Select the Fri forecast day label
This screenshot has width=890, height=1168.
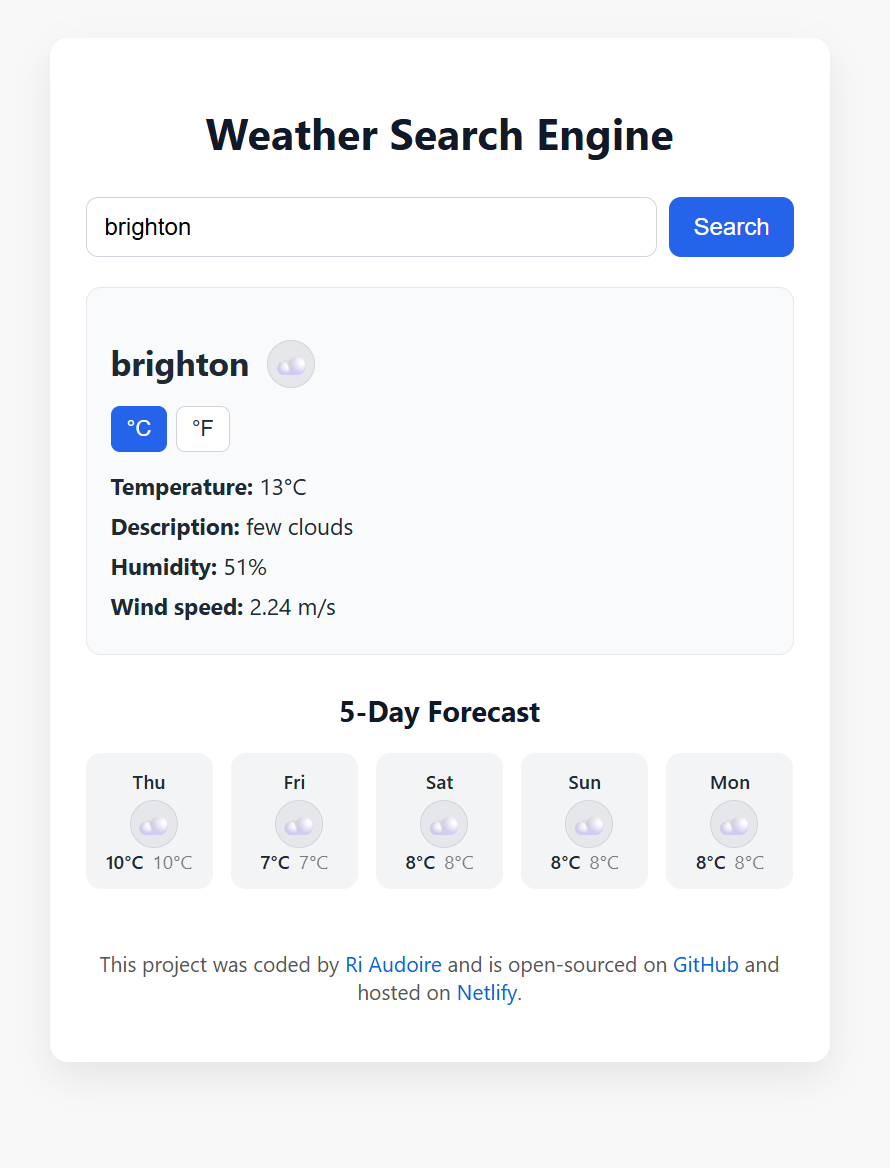click(294, 783)
